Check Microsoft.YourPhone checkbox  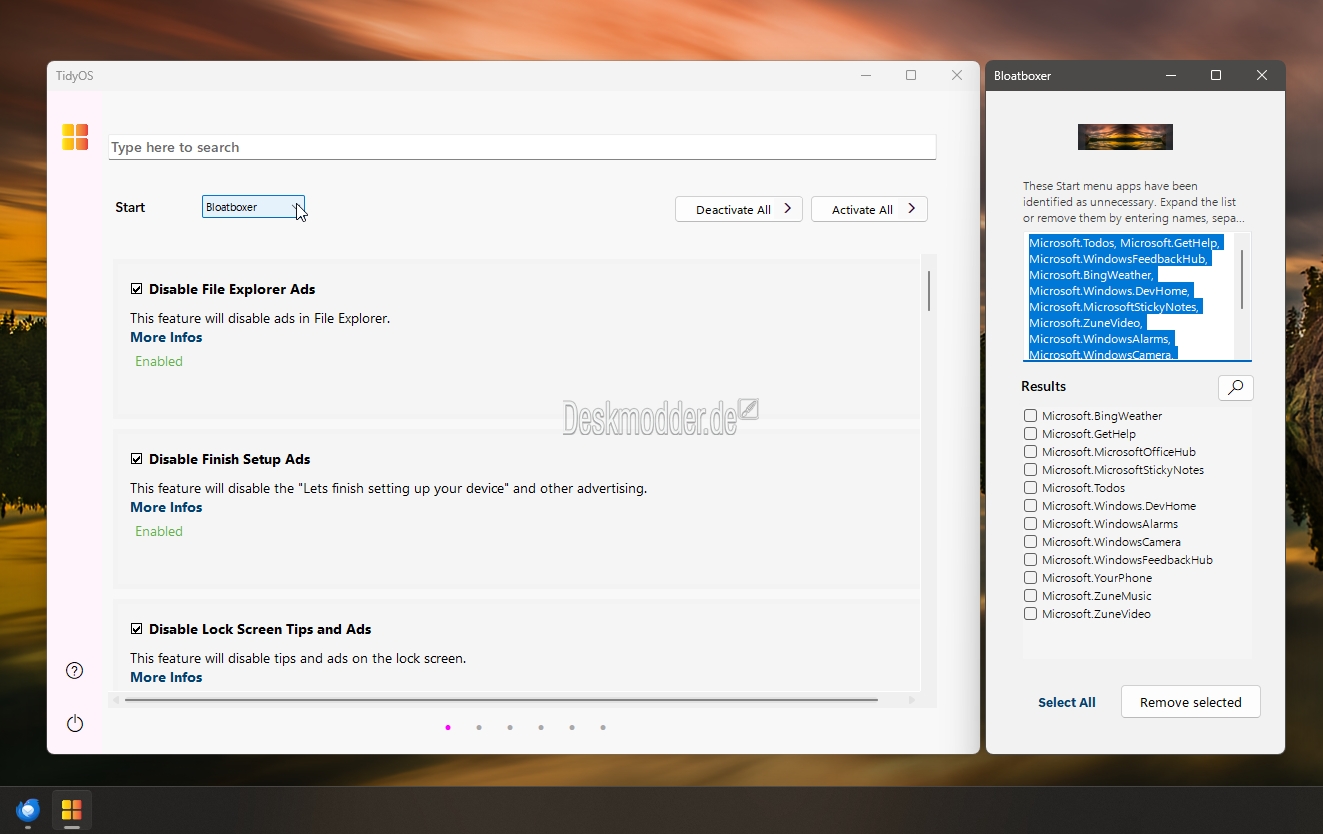coord(1030,578)
